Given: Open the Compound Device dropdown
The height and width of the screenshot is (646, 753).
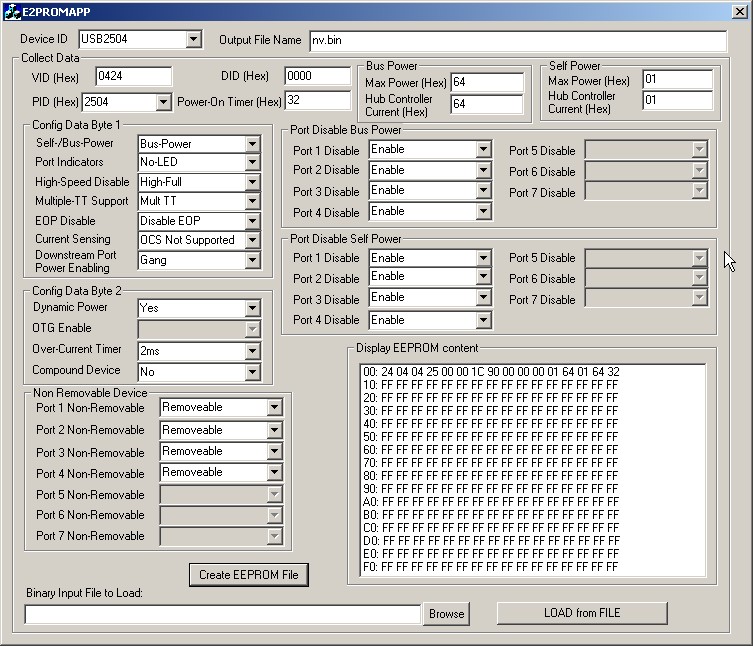Looking at the screenshot, I should pyautogui.click(x=253, y=372).
